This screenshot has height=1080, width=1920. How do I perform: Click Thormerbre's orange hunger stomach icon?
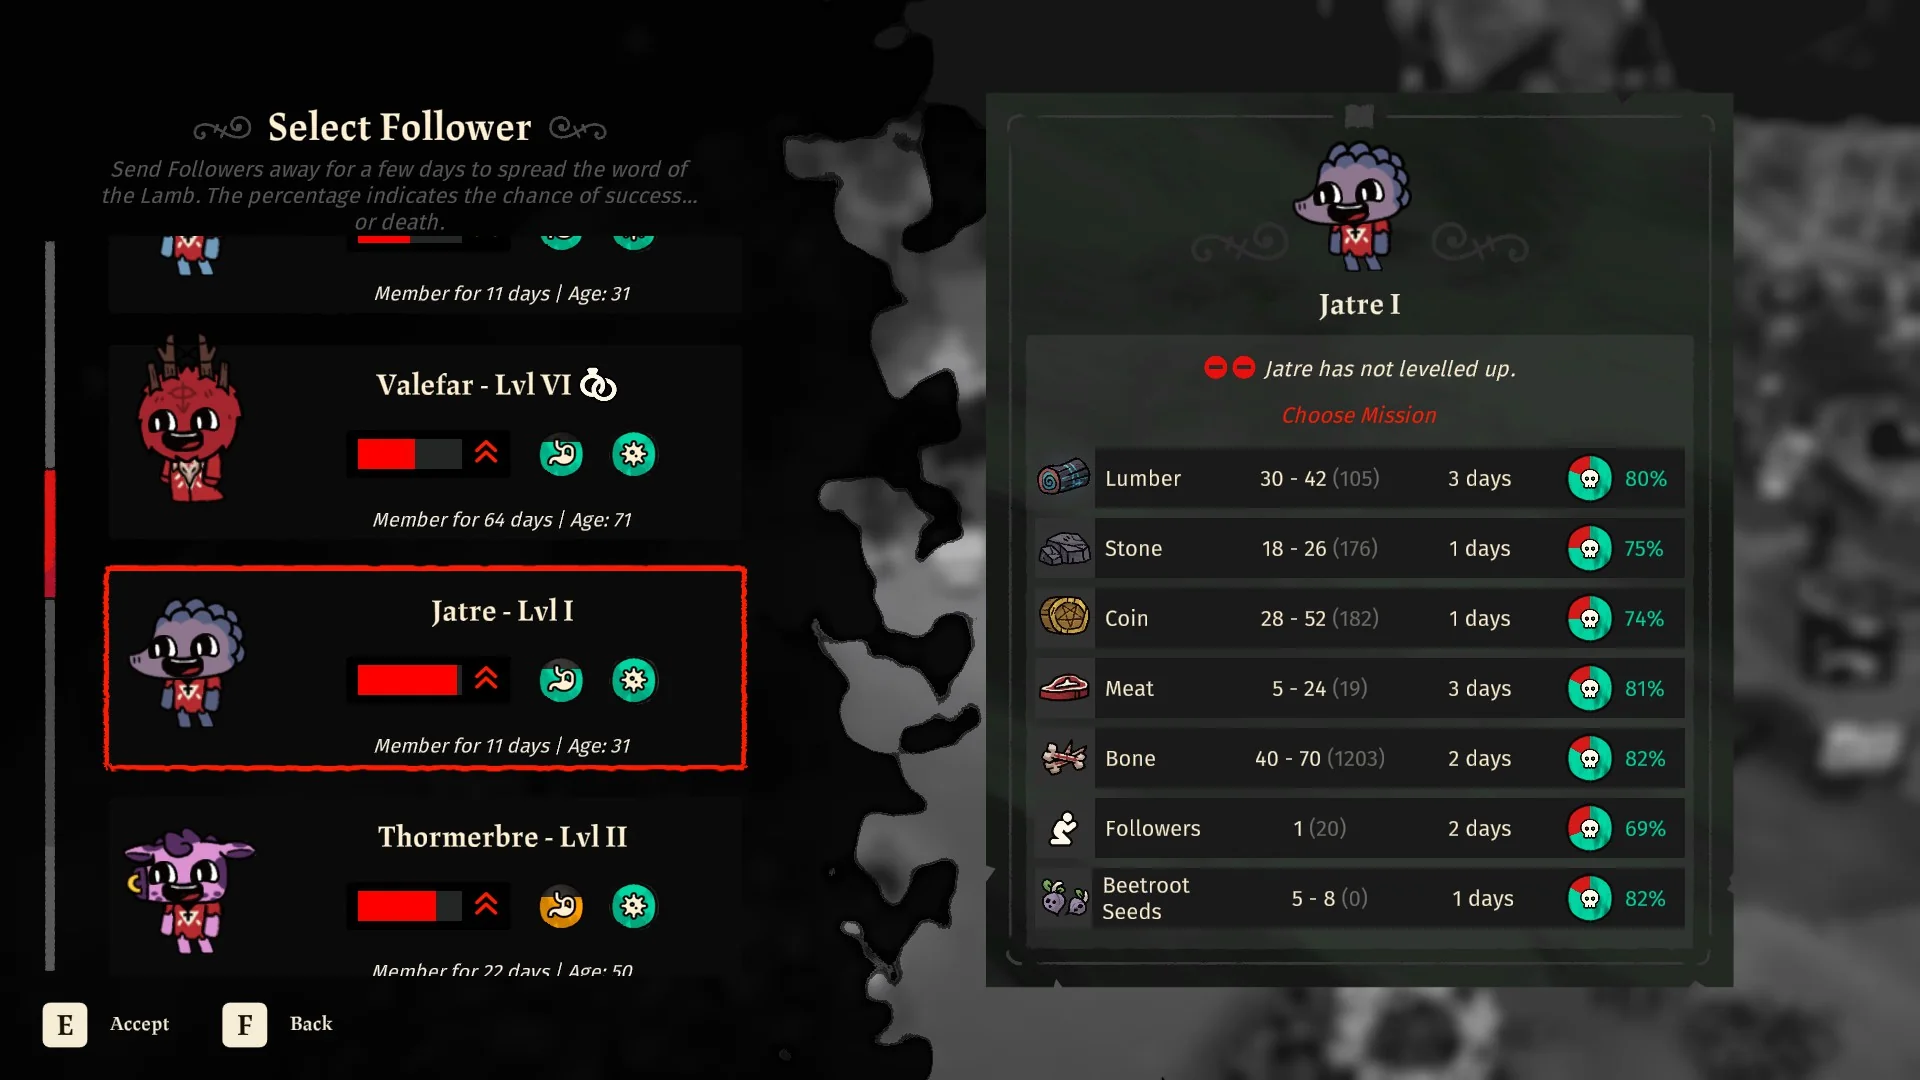coord(561,906)
